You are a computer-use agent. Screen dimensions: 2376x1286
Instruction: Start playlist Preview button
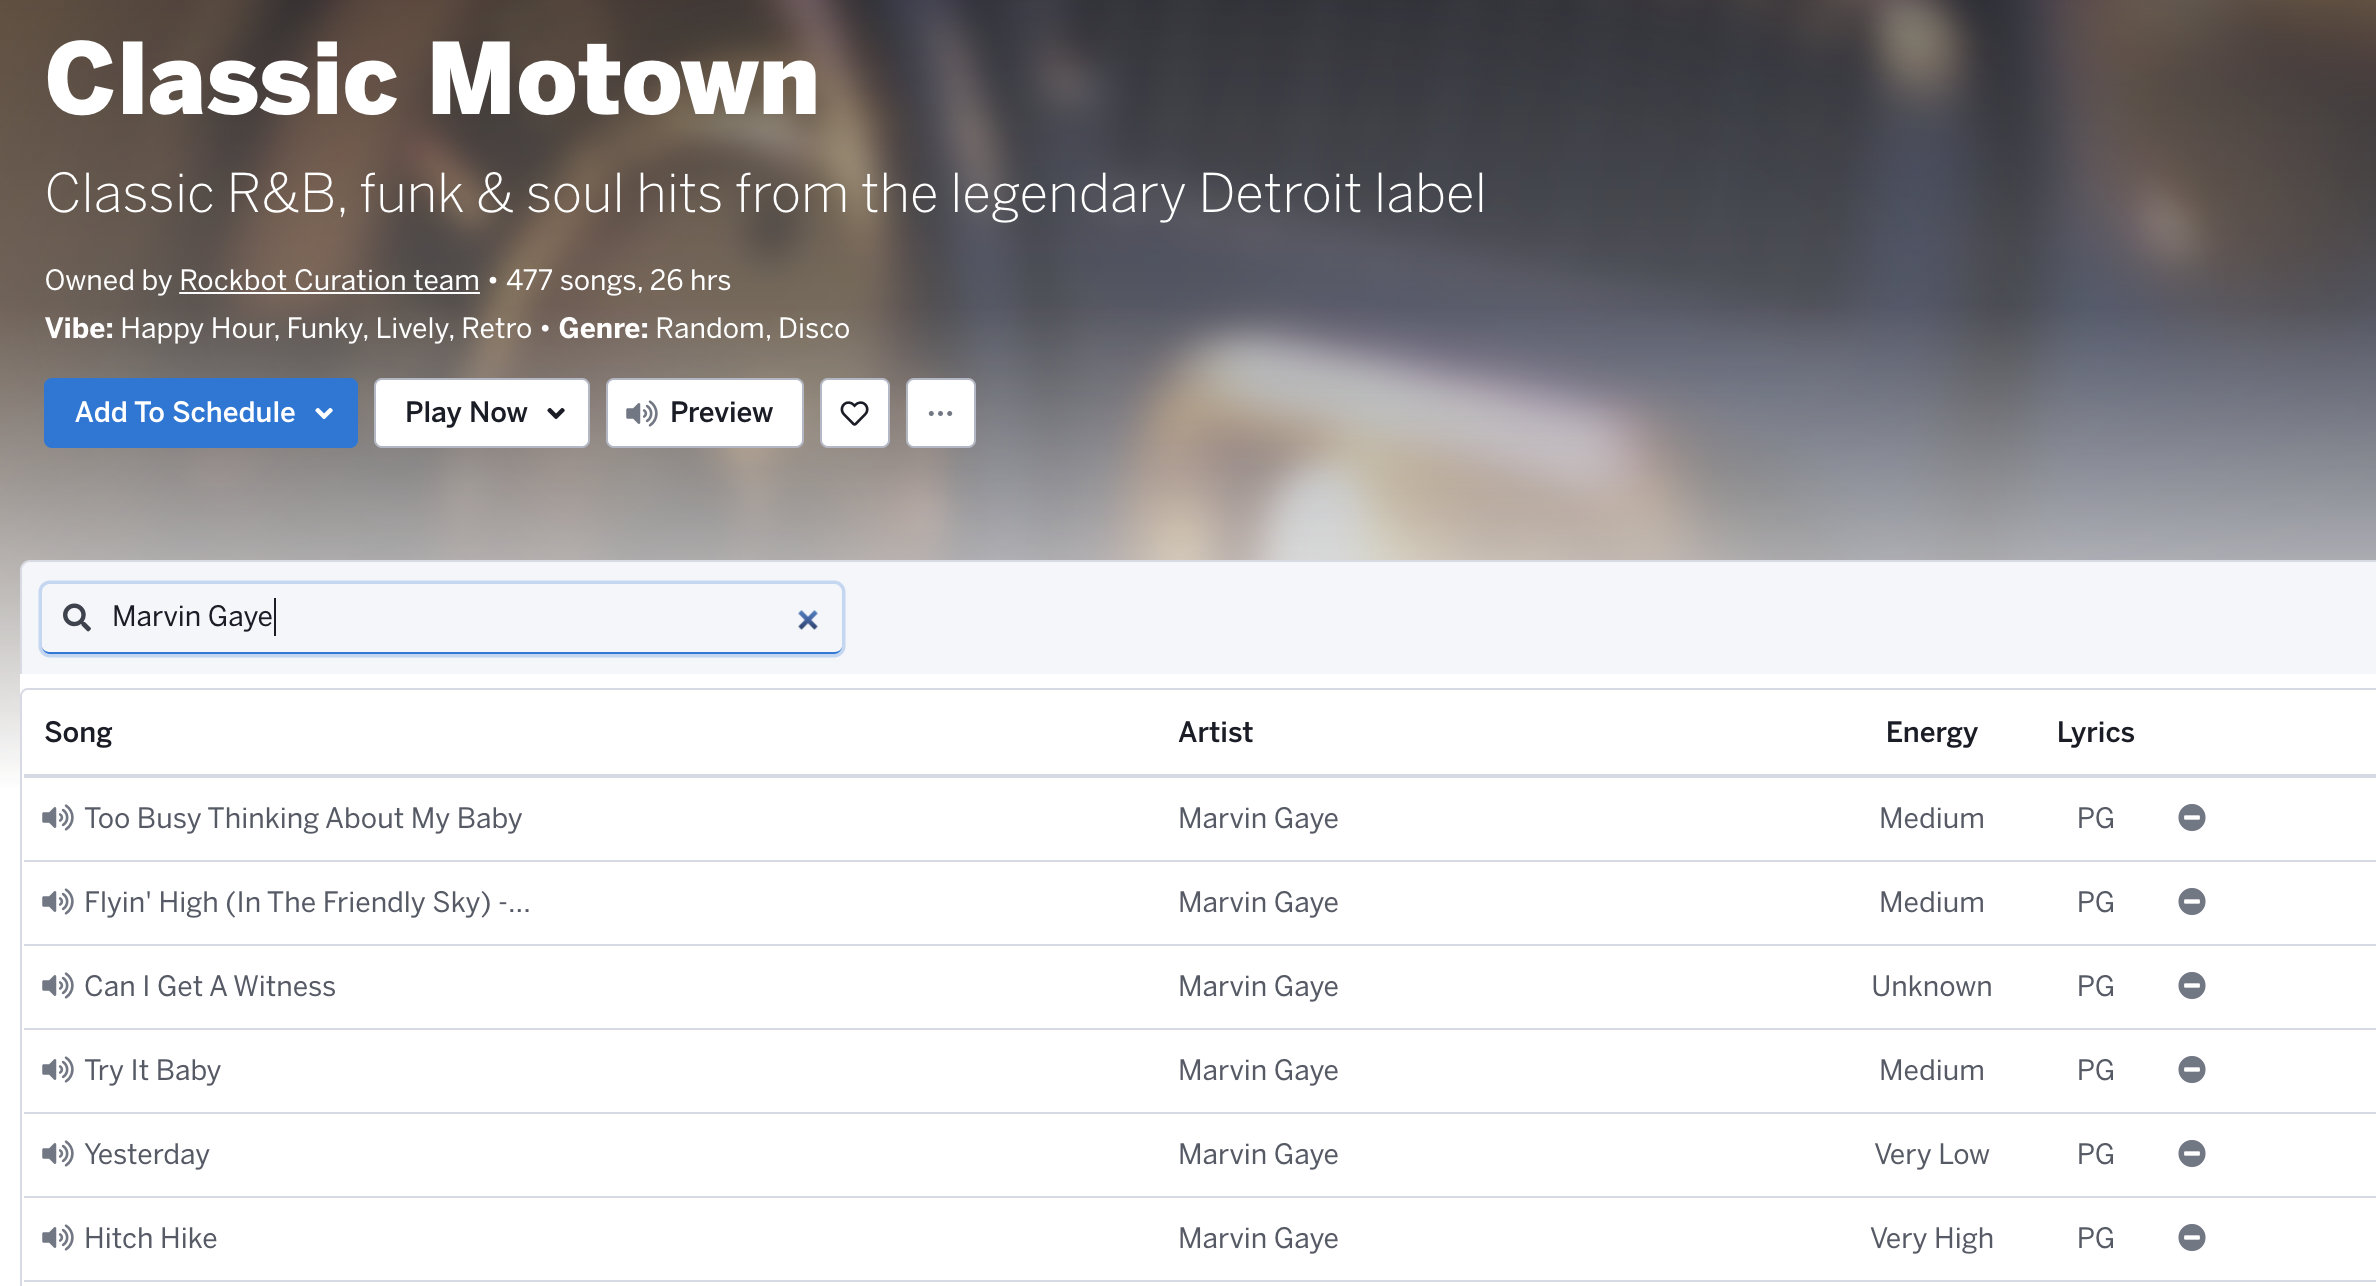click(704, 413)
